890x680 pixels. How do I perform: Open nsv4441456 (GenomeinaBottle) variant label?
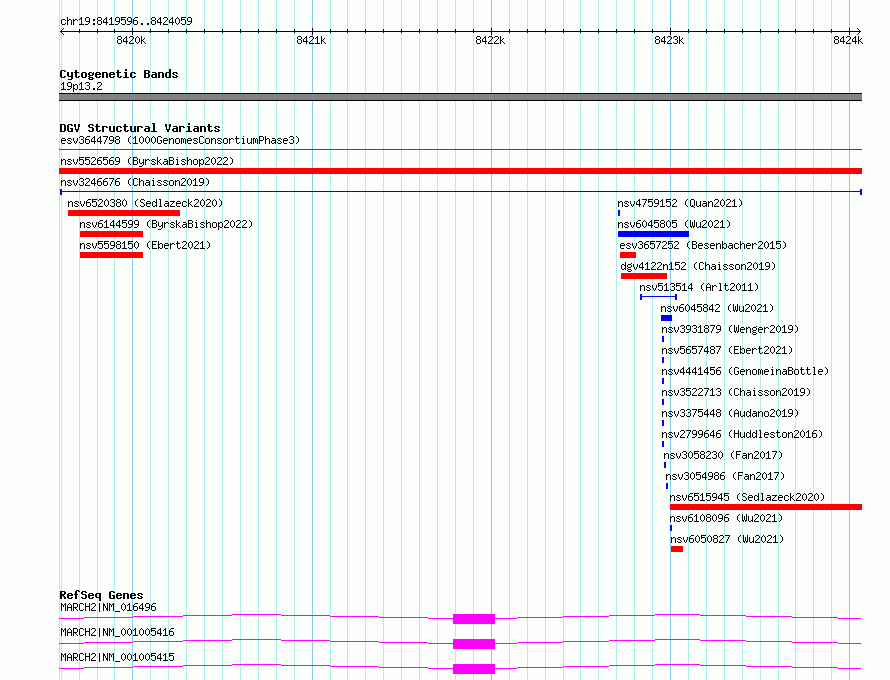tap(745, 371)
